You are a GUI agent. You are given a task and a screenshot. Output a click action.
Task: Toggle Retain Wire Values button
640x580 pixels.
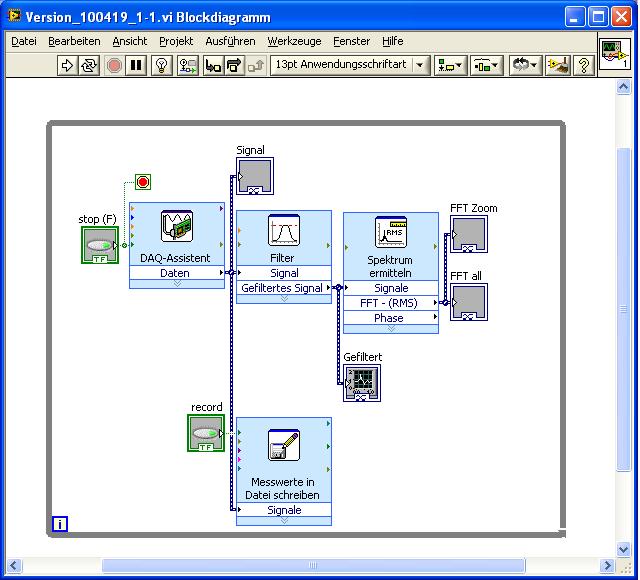[188, 65]
